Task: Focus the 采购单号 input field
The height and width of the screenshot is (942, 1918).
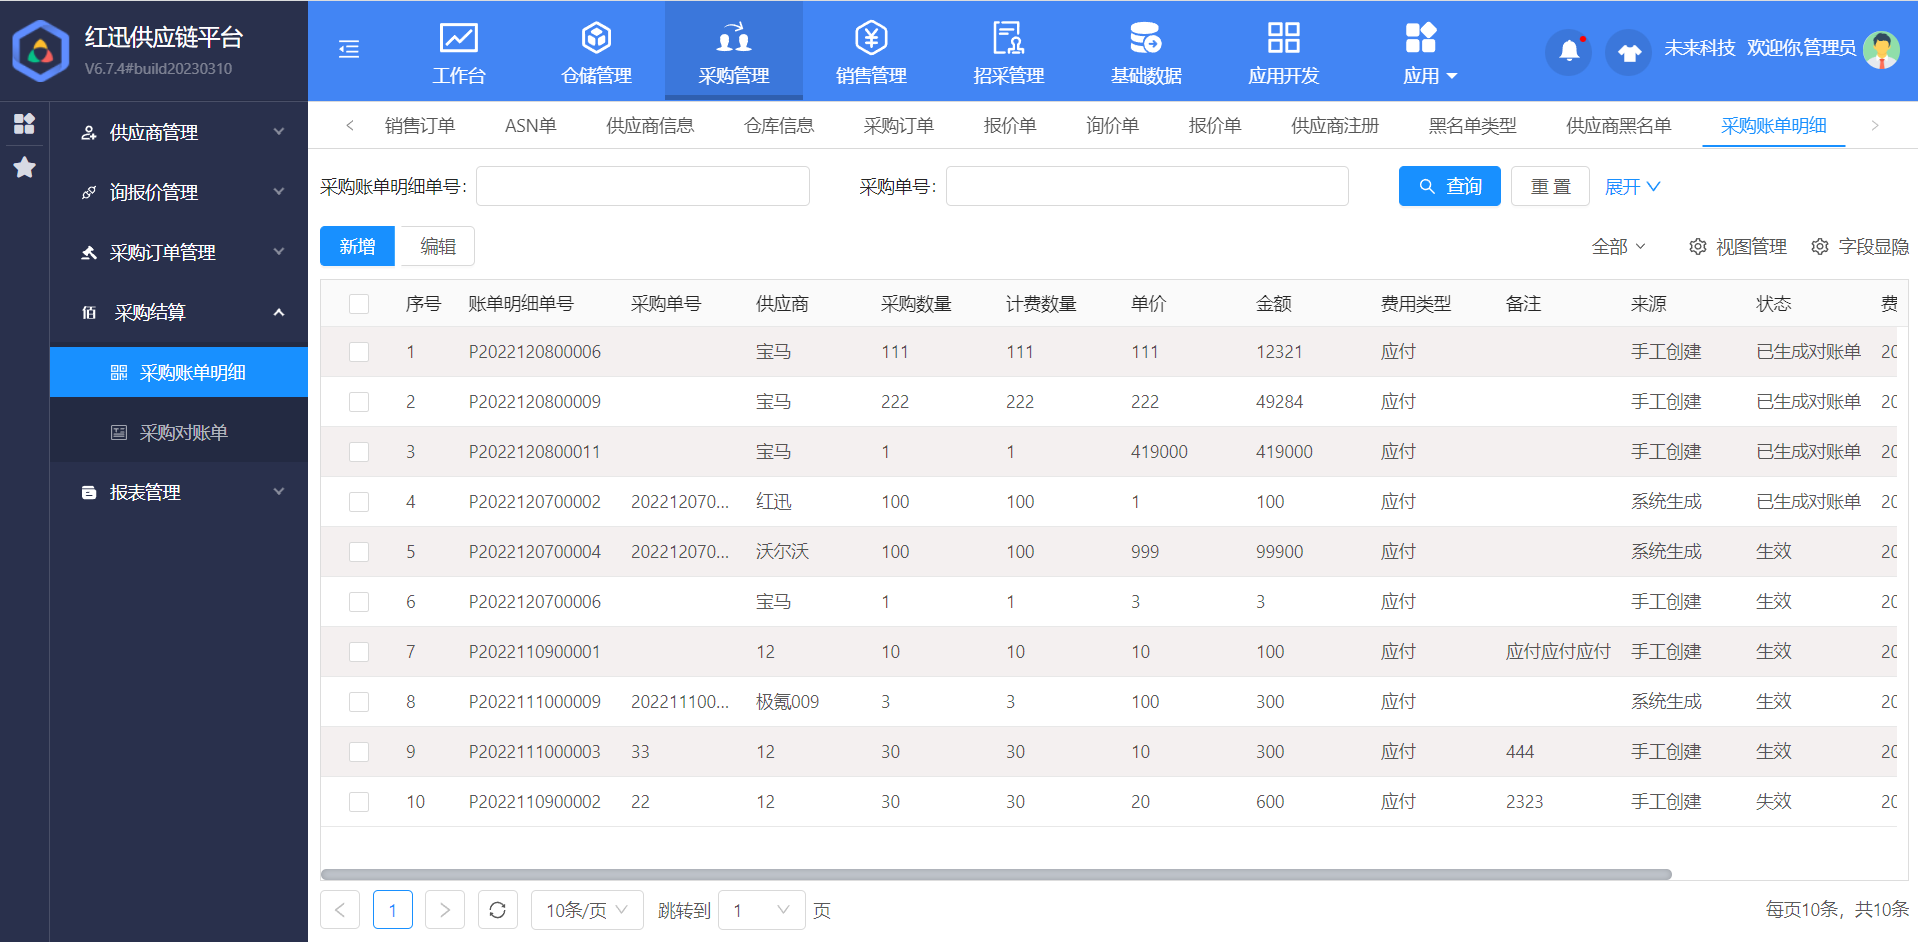Action: point(1147,186)
